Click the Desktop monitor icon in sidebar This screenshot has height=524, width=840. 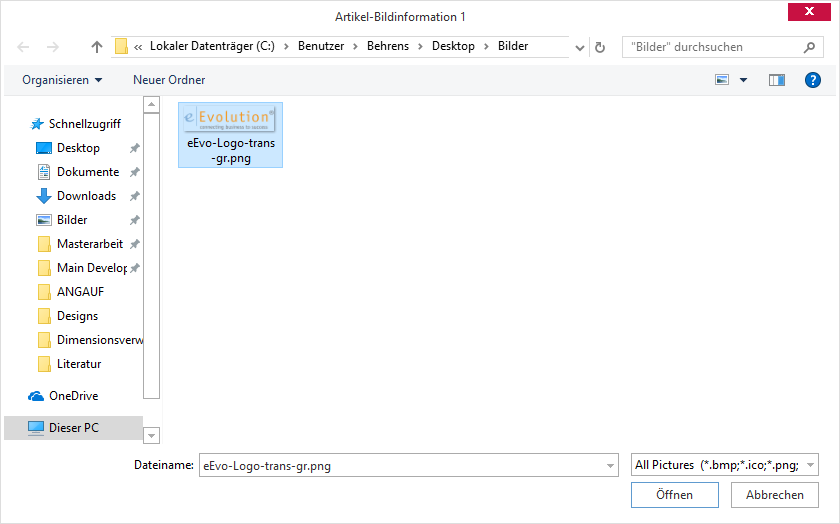point(44,148)
